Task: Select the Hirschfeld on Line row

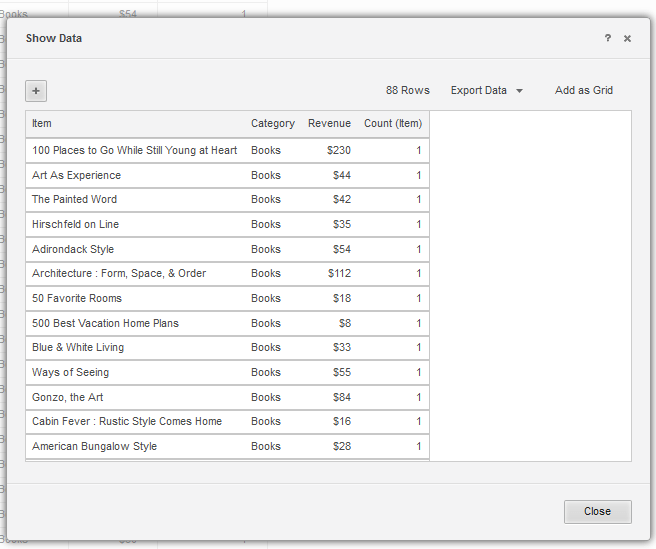Action: click(x=75, y=225)
